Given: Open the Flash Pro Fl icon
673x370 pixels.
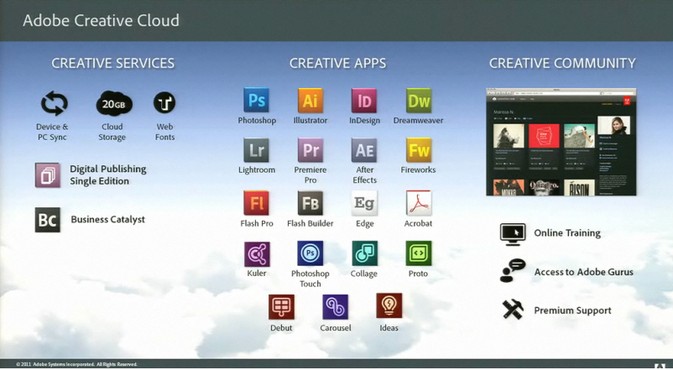Looking at the screenshot, I should [256, 203].
